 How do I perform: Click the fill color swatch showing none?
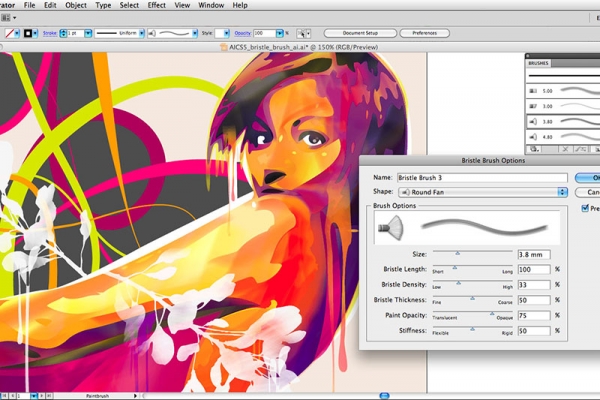(x=10, y=34)
